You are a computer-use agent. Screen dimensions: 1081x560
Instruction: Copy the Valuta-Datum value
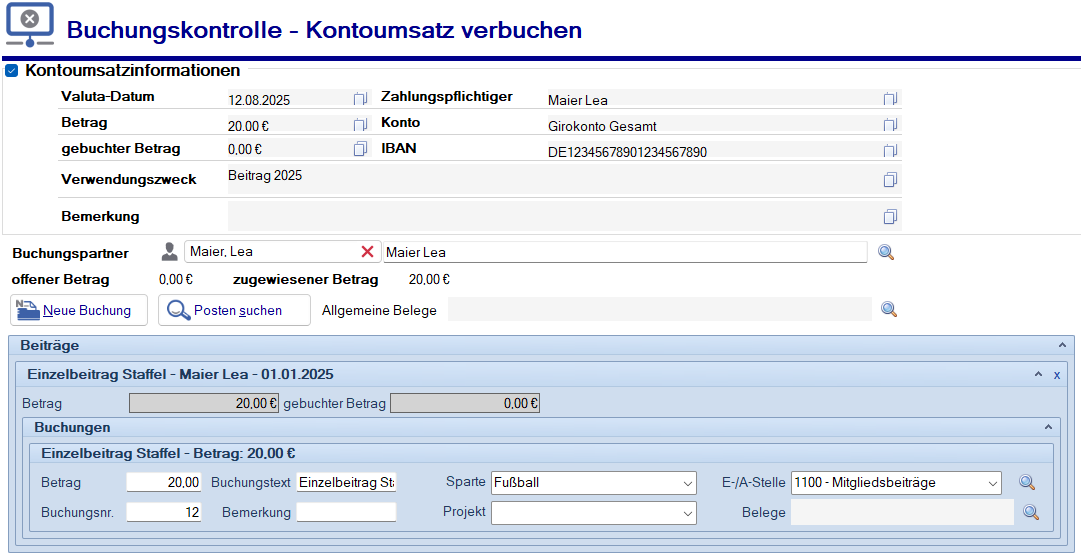[360, 99]
